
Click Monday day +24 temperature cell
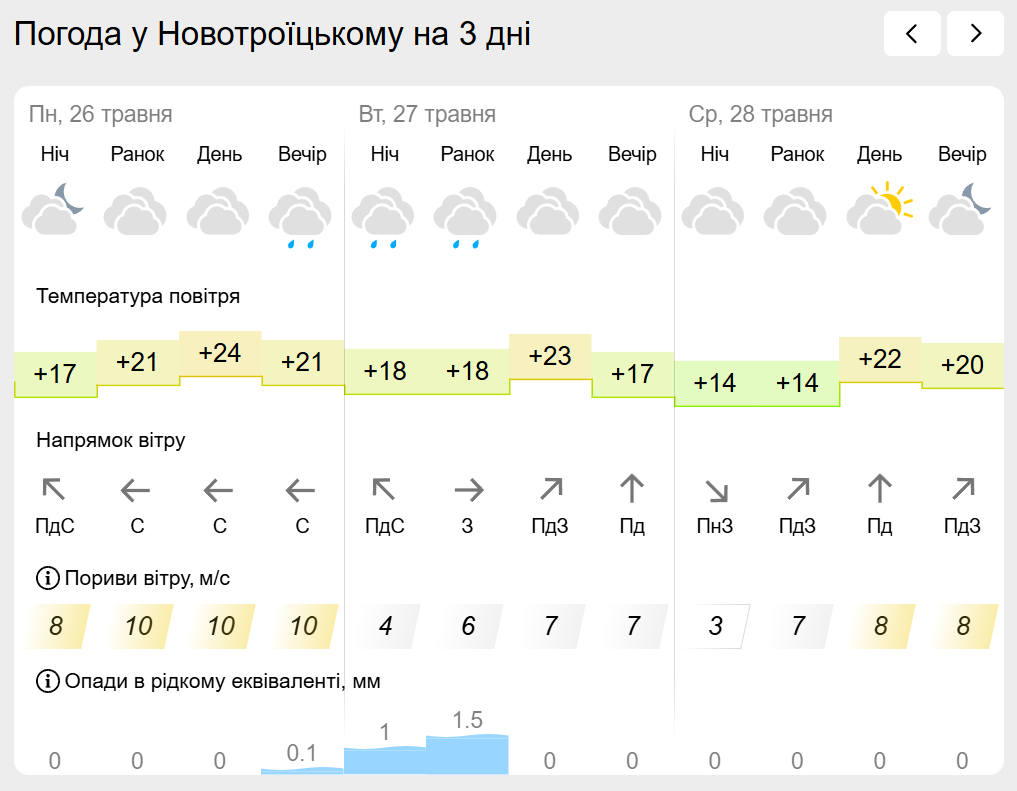pos(221,354)
